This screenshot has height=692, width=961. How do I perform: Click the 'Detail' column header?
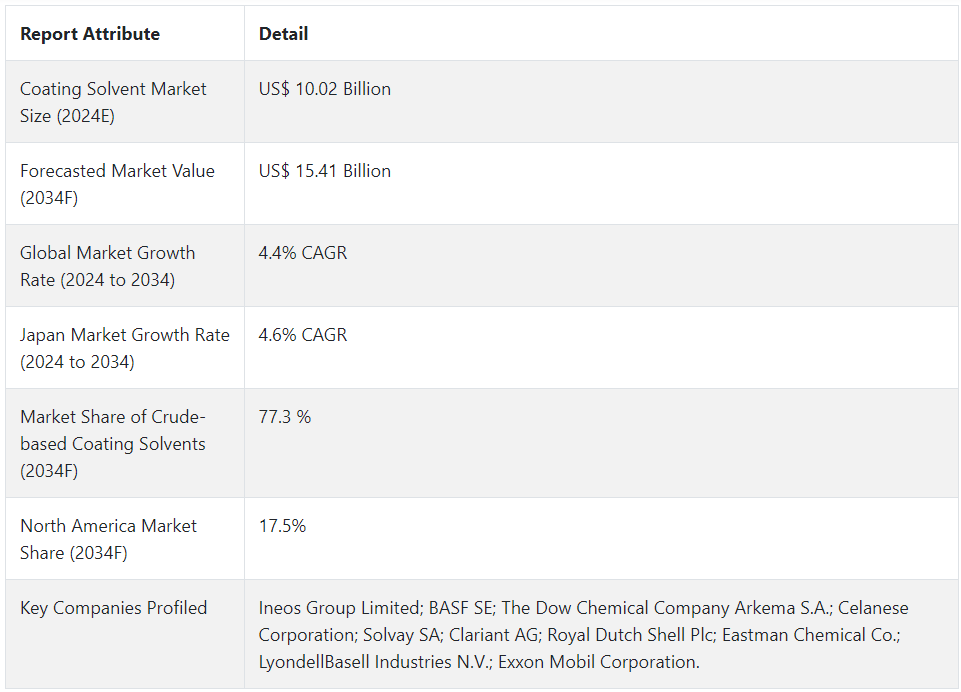point(283,34)
